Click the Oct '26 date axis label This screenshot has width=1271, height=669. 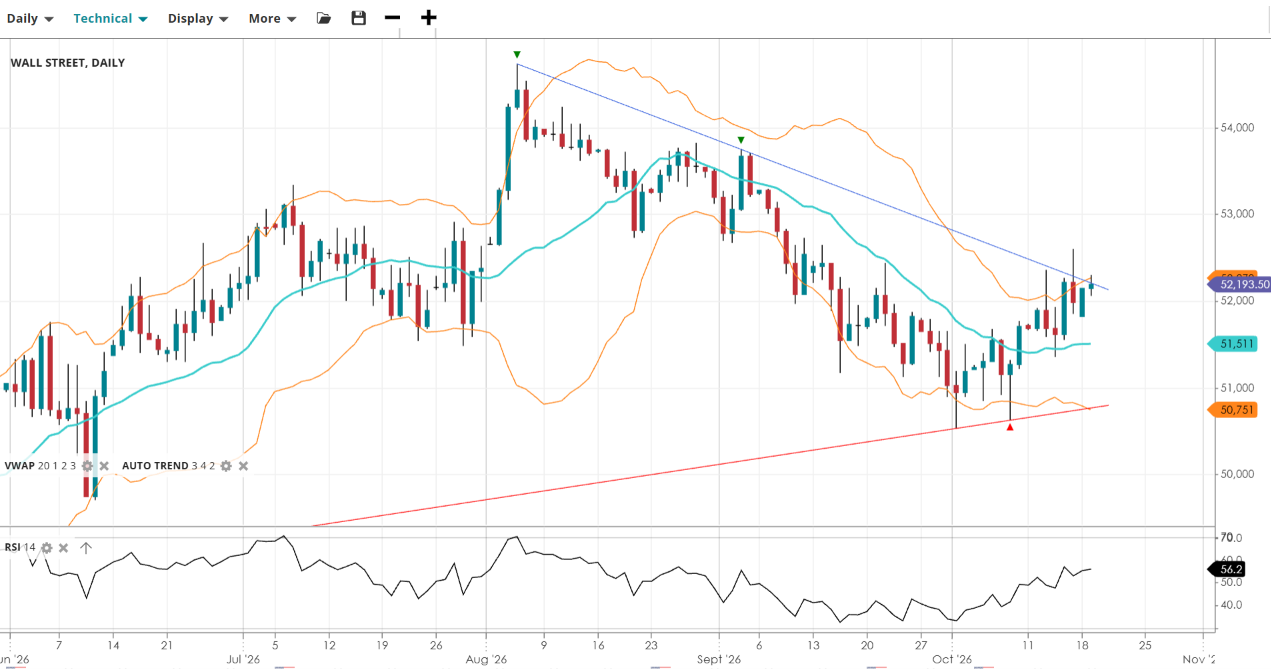pyautogui.click(x=953, y=659)
